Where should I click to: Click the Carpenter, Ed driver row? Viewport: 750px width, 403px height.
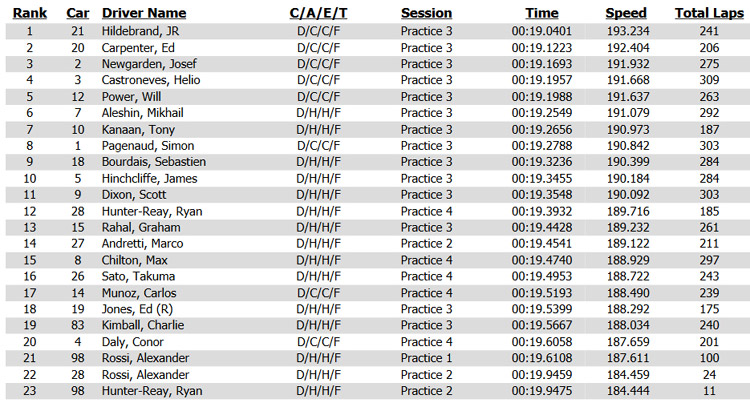coord(375,48)
